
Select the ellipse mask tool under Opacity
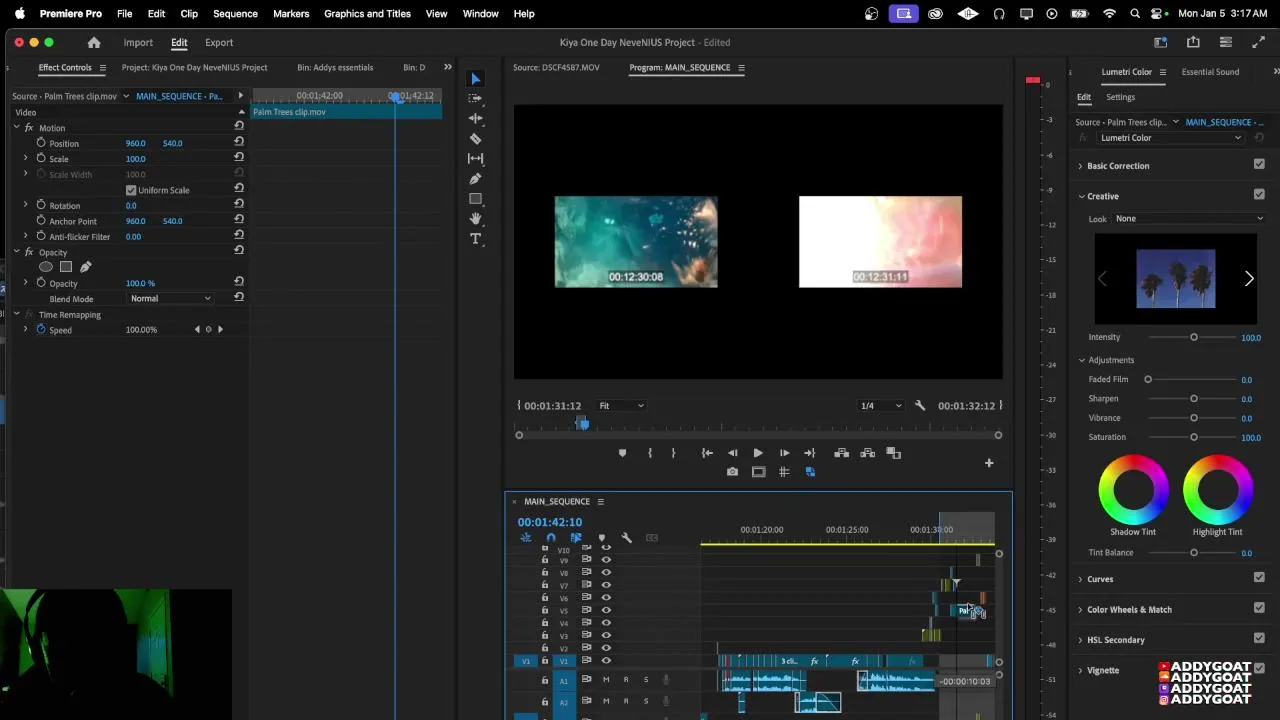(x=46, y=267)
